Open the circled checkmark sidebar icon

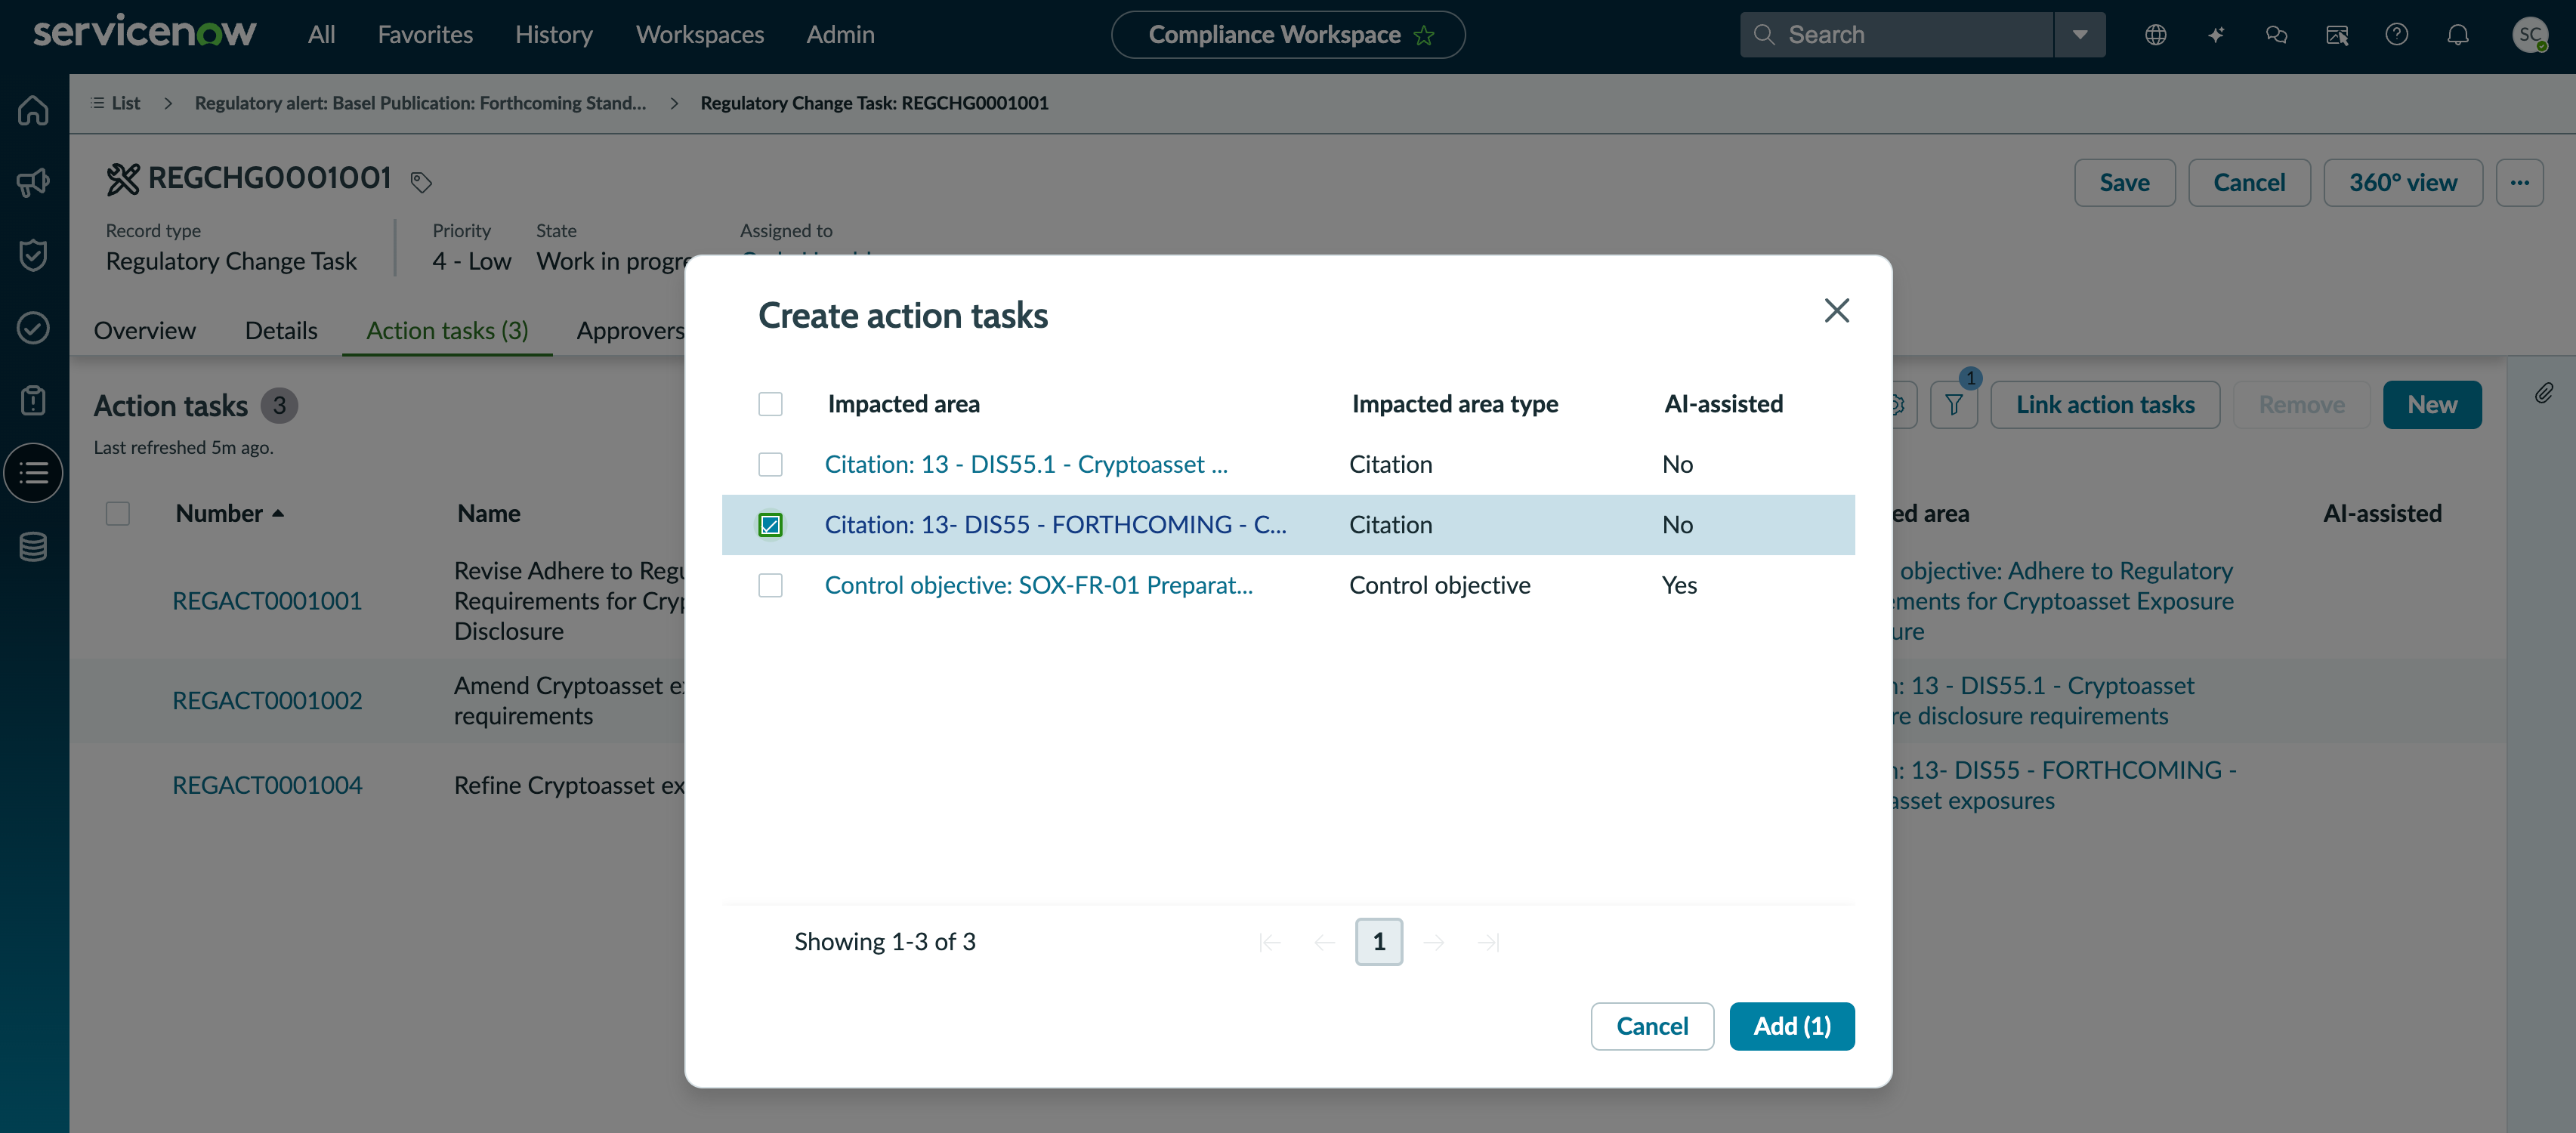tap(33, 328)
